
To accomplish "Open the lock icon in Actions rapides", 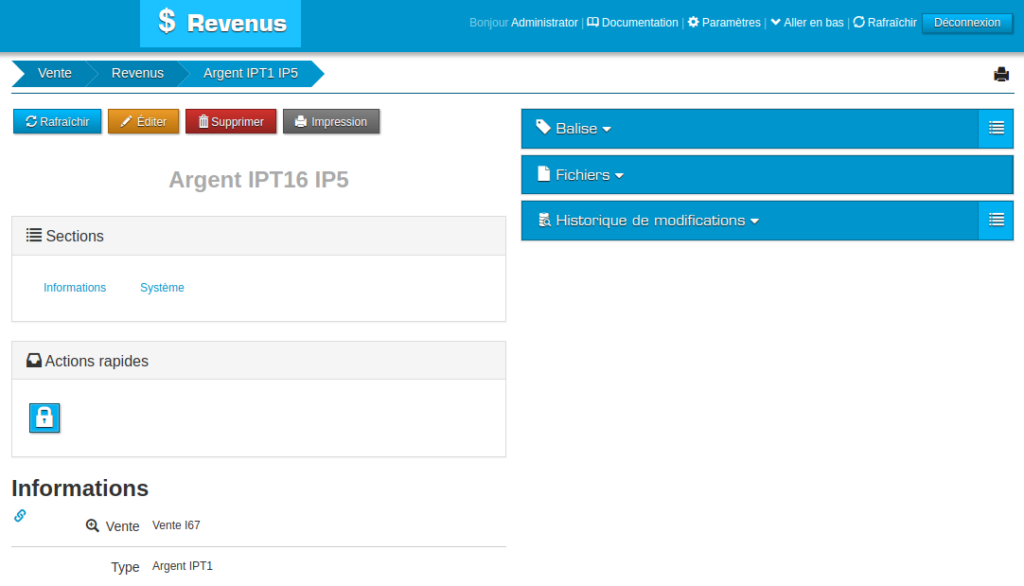I will click(44, 417).
